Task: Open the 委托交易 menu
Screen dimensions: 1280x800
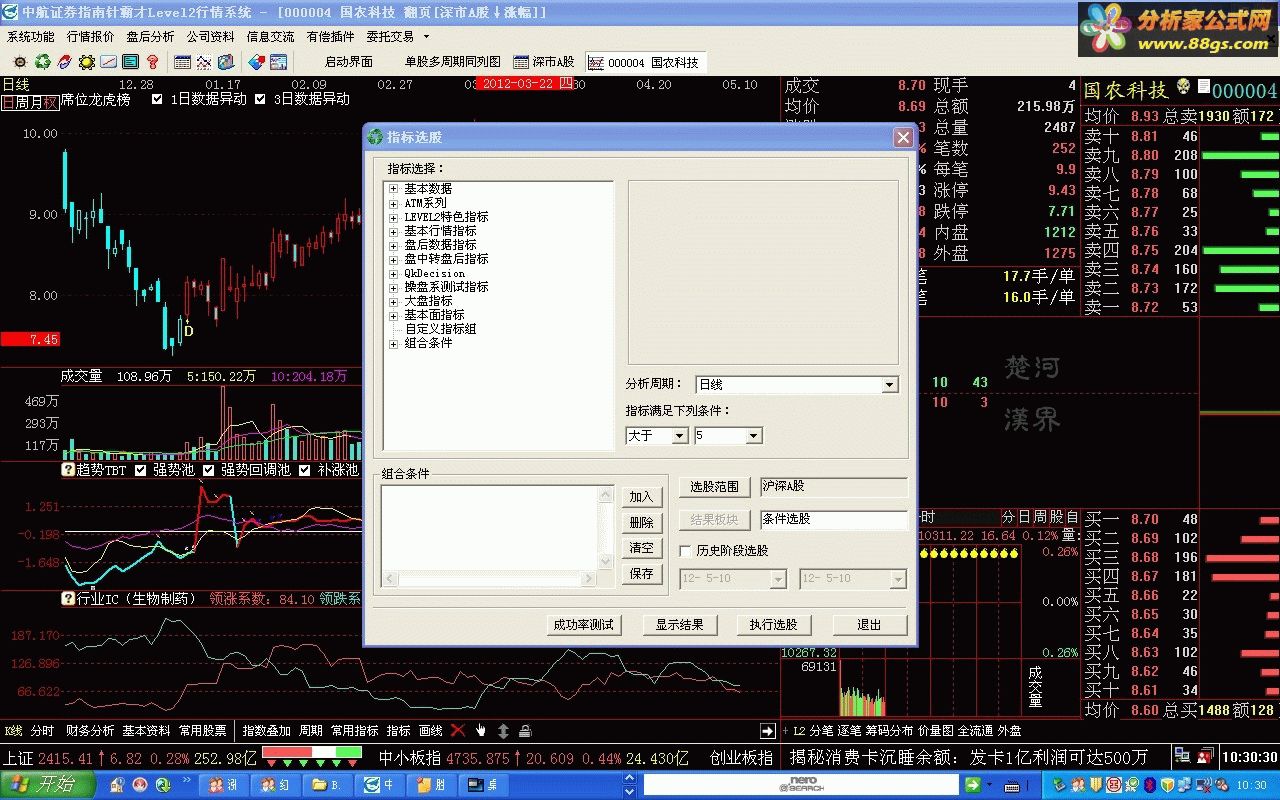Action: point(390,37)
